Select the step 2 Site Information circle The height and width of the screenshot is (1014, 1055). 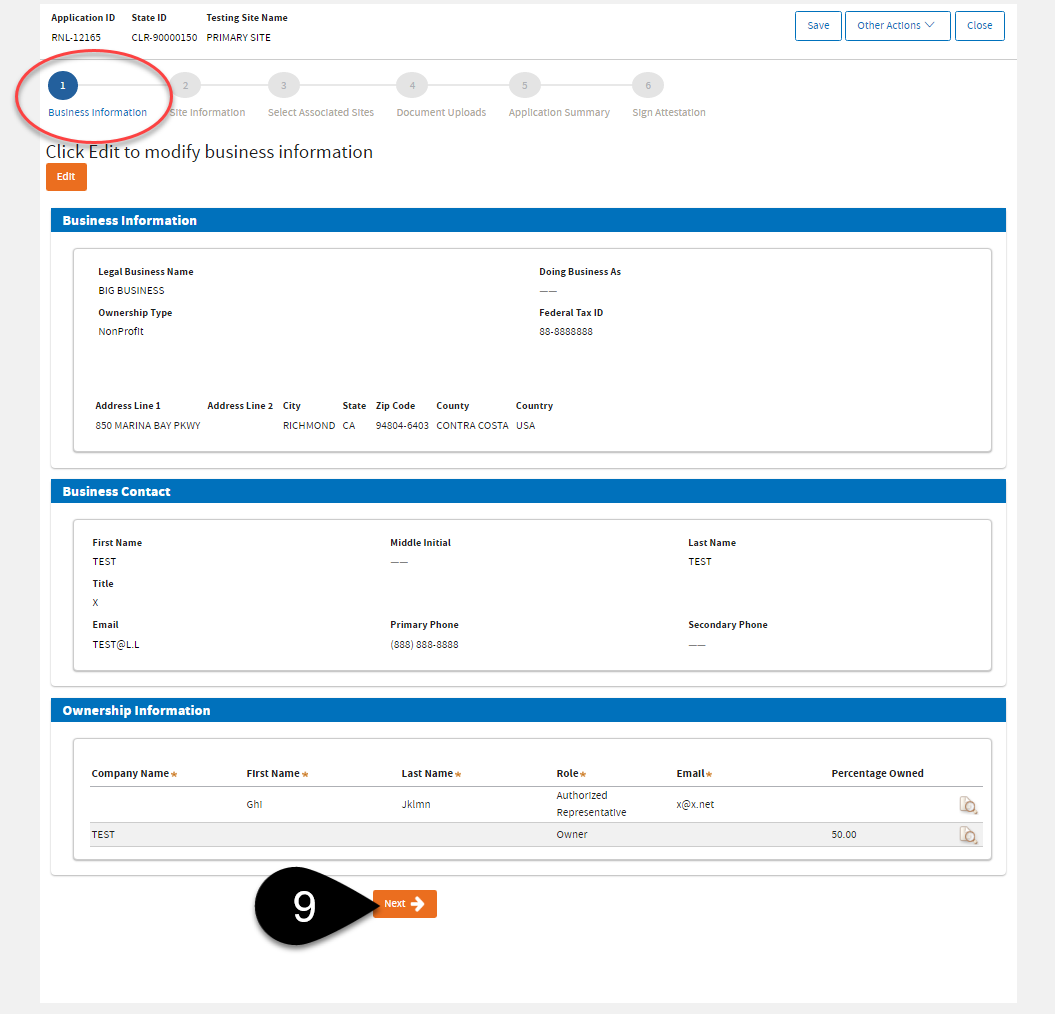pyautogui.click(x=185, y=85)
